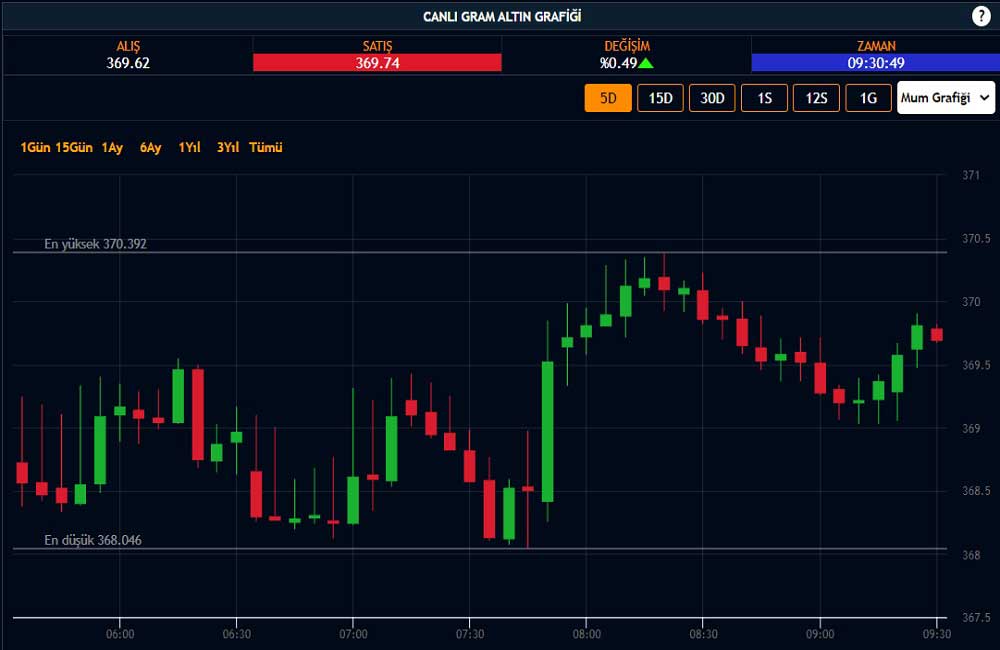Switch to the 15D candle interval
Image resolution: width=1000 pixels, height=650 pixels.
coord(660,98)
